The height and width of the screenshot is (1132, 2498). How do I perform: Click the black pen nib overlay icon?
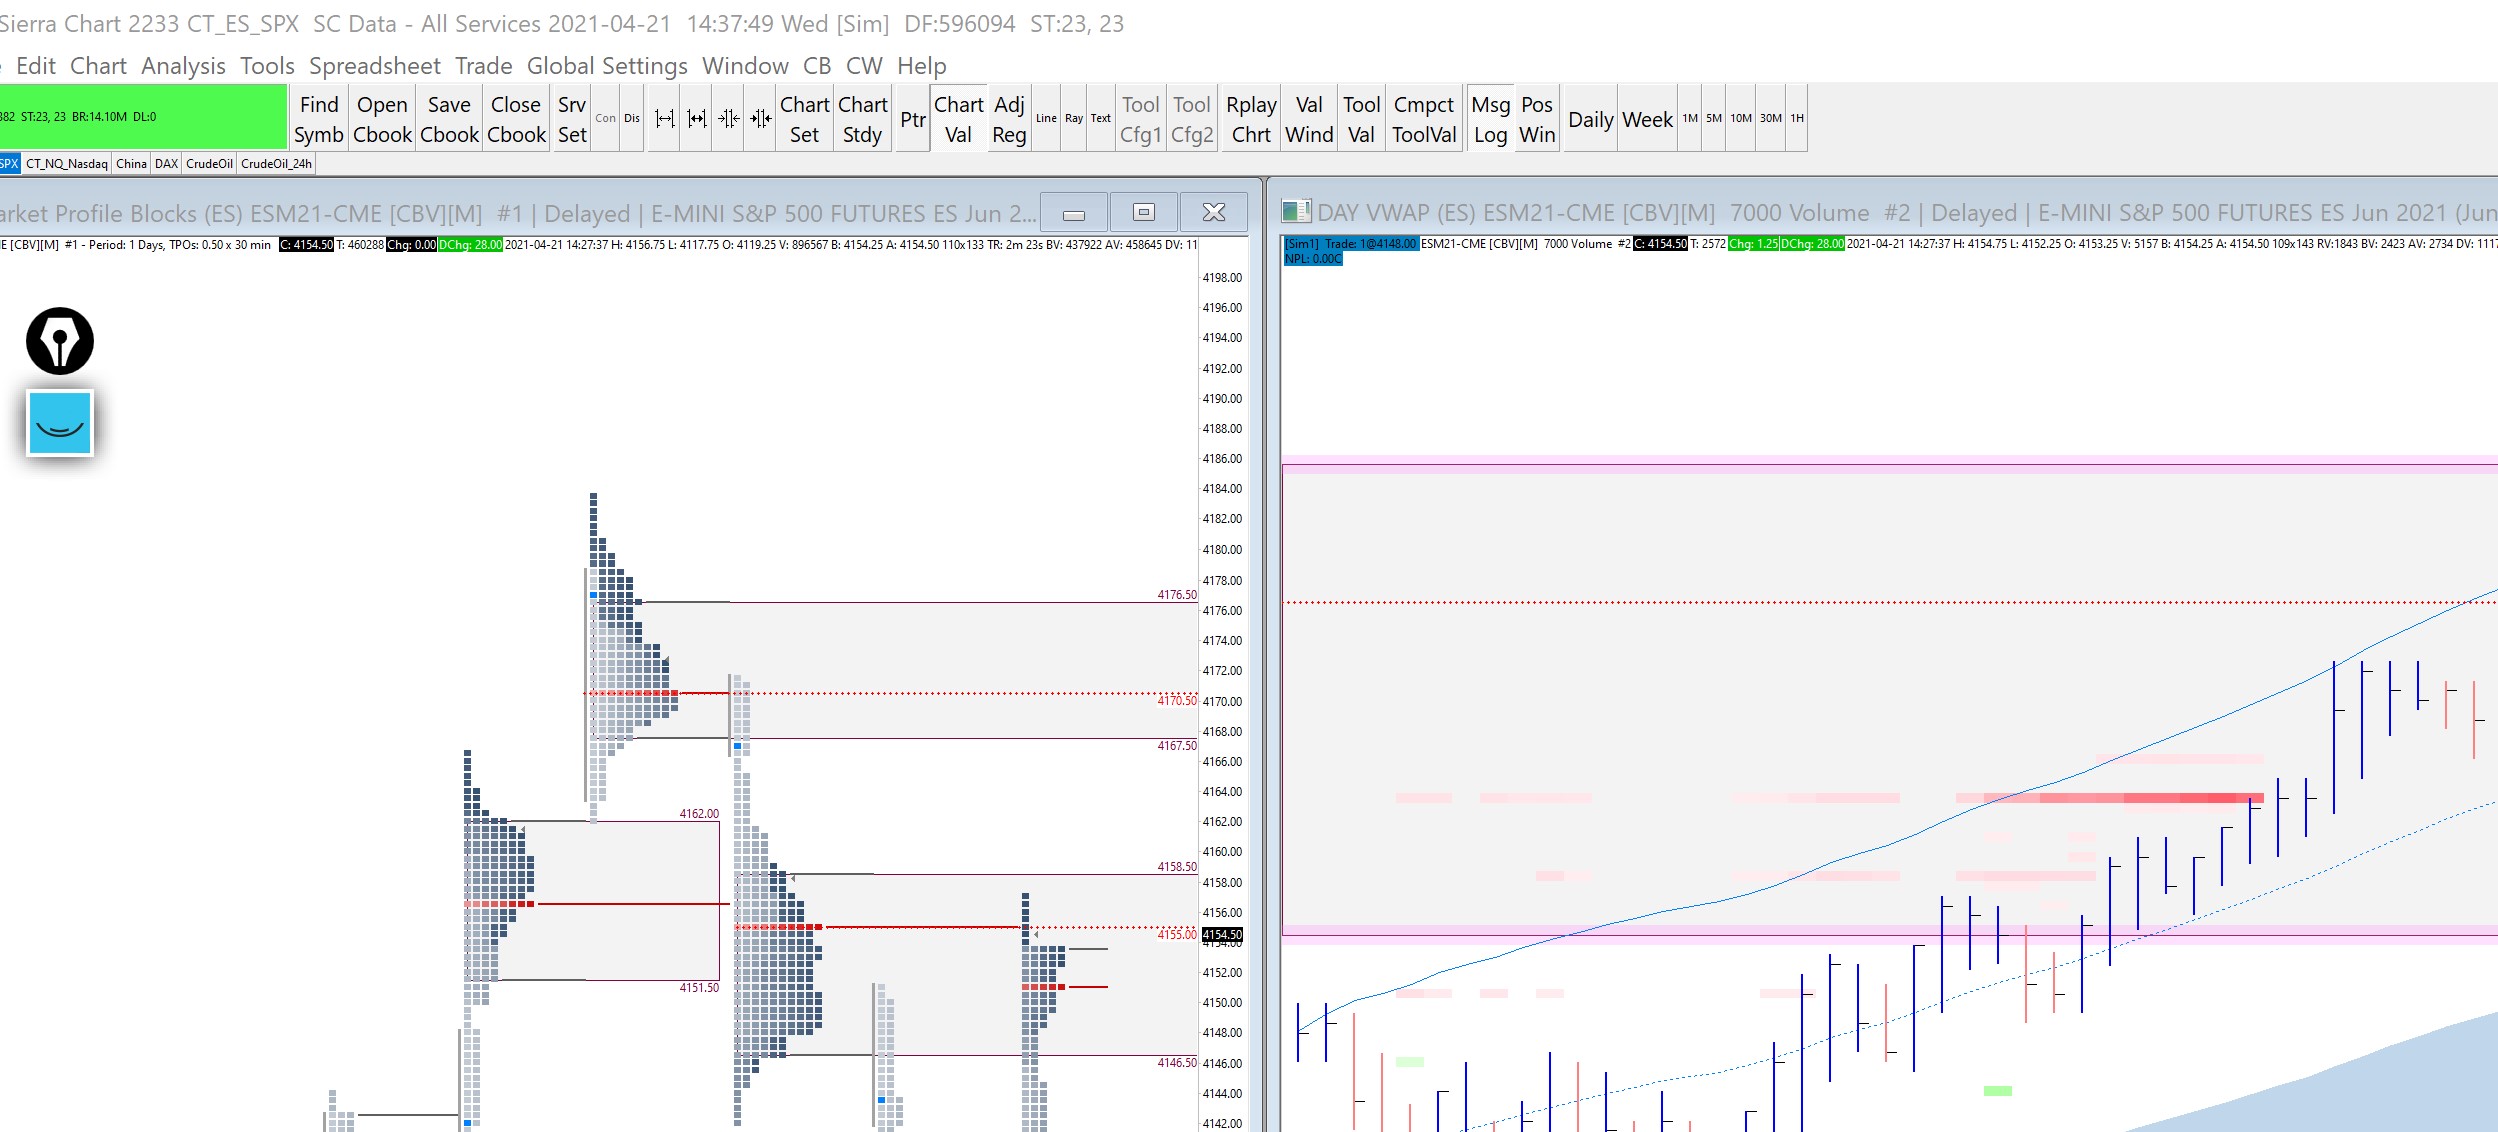click(60, 341)
